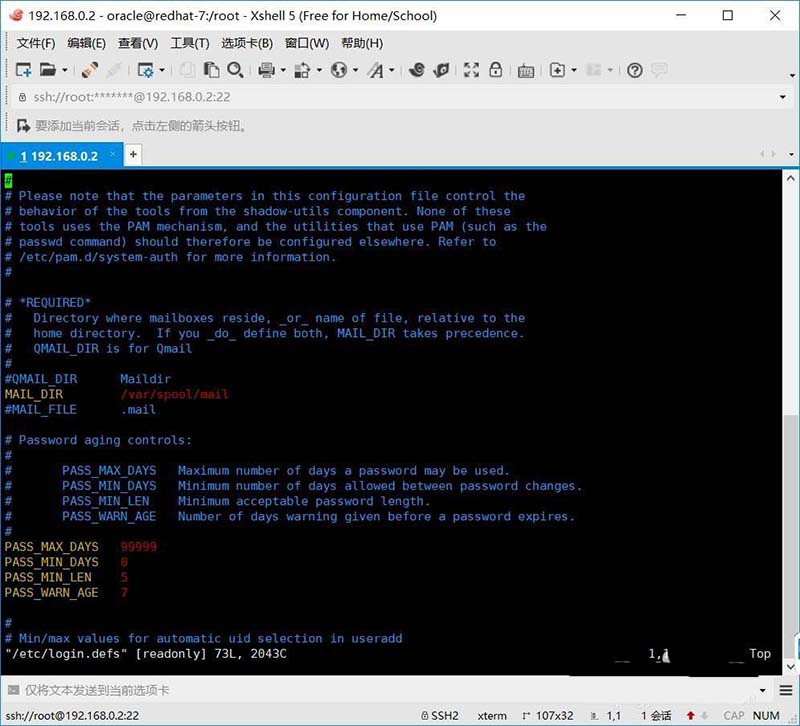Toggle NUM indicator in the status bar
This screenshot has height=726, width=800.
click(x=765, y=716)
